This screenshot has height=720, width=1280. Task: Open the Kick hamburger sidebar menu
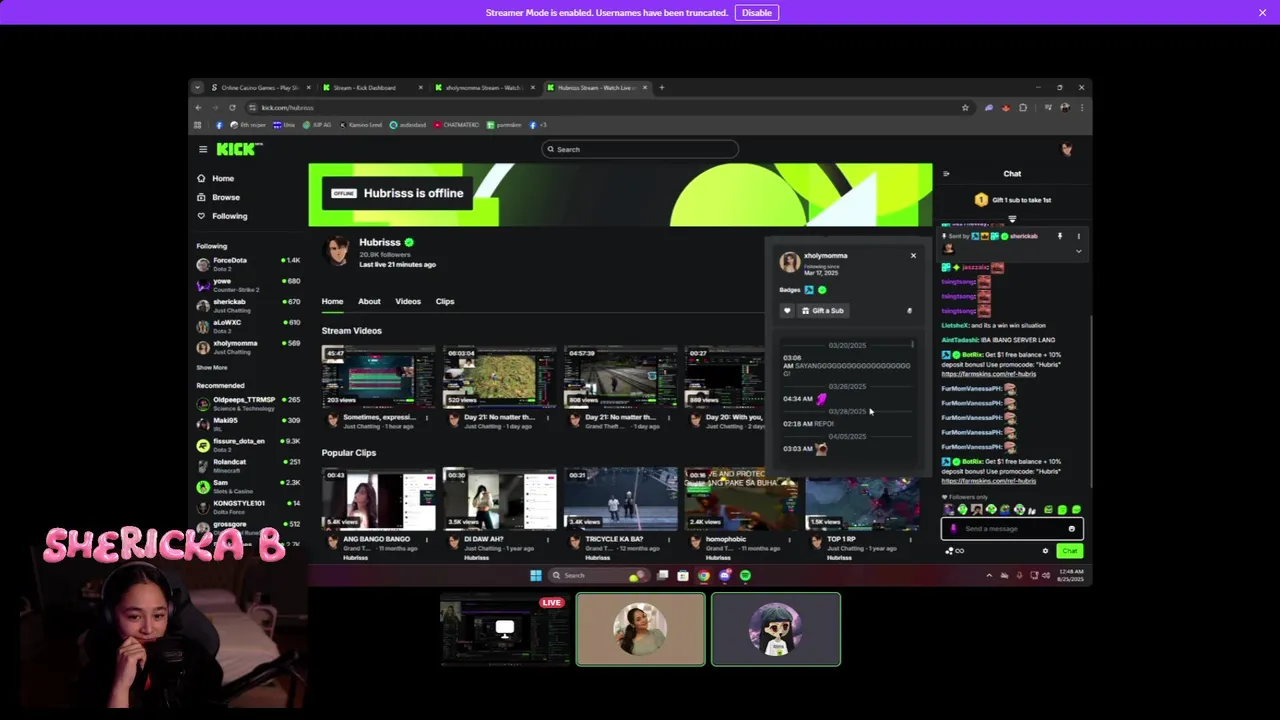(x=202, y=149)
